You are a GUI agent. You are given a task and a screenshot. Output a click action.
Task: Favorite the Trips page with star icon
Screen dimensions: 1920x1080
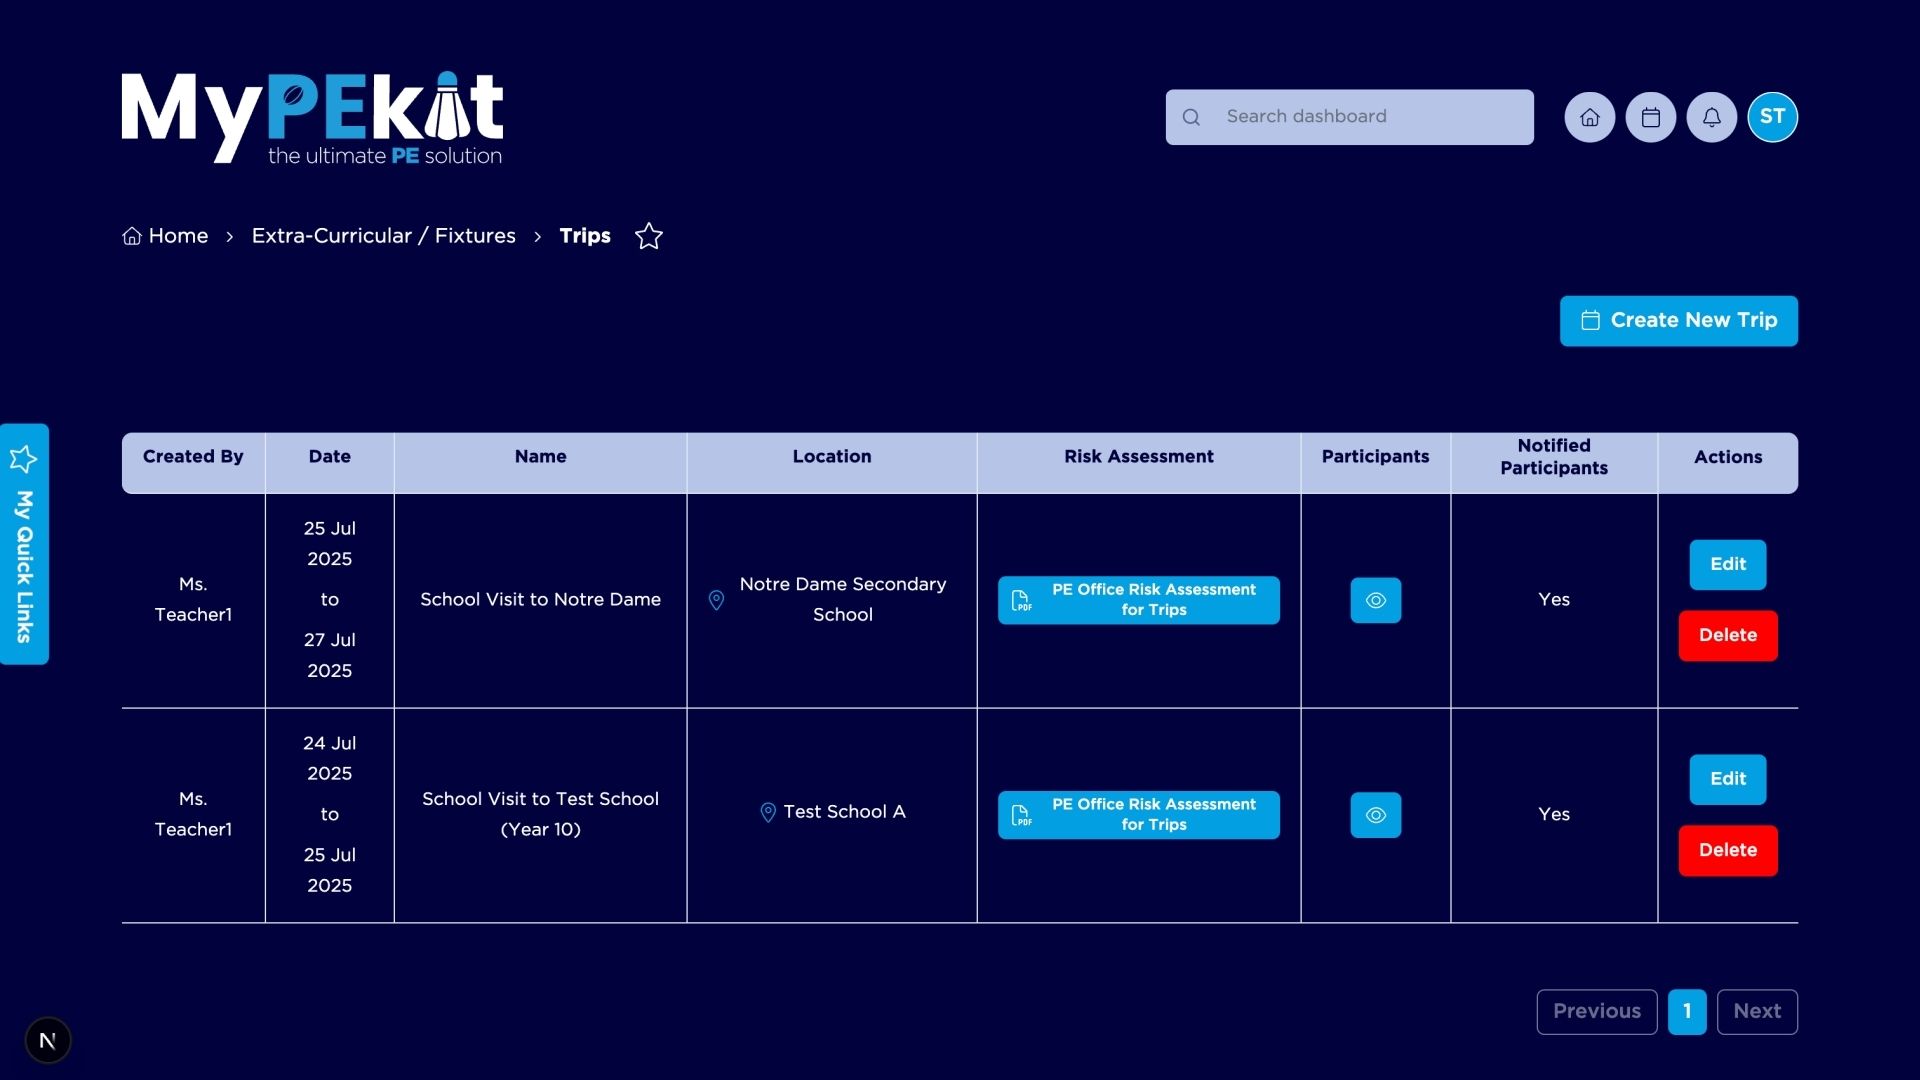point(649,236)
